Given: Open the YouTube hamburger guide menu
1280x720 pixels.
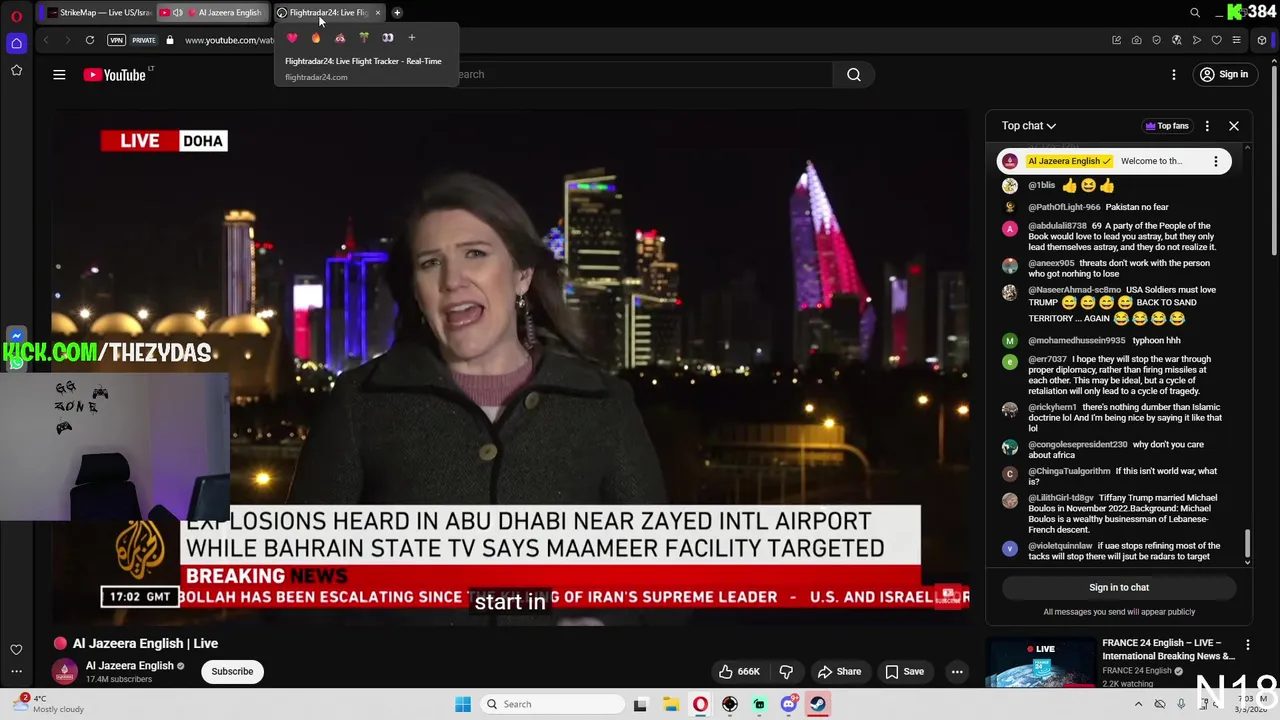Looking at the screenshot, I should click(59, 75).
